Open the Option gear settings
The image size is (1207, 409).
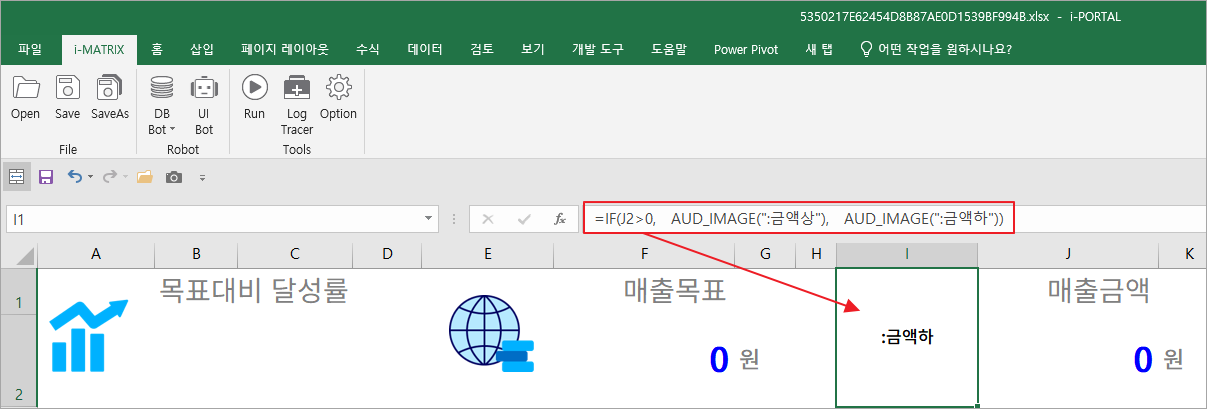[x=338, y=97]
